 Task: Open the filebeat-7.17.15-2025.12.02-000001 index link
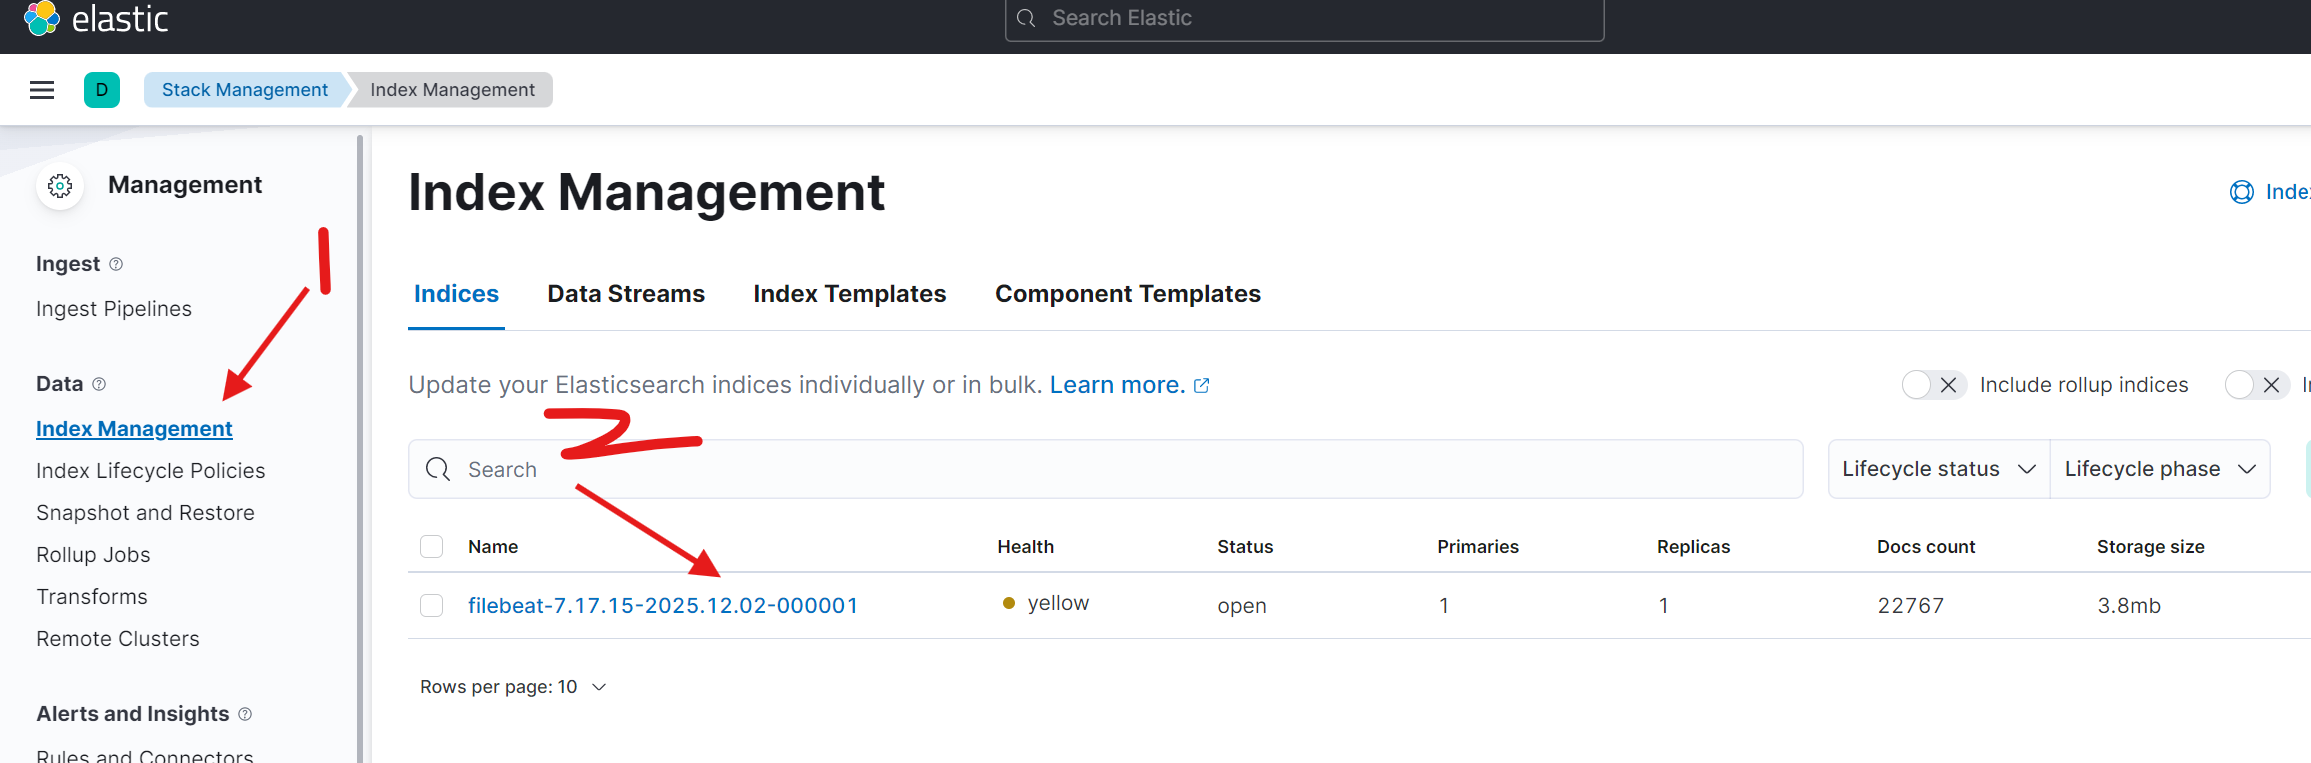pos(662,606)
